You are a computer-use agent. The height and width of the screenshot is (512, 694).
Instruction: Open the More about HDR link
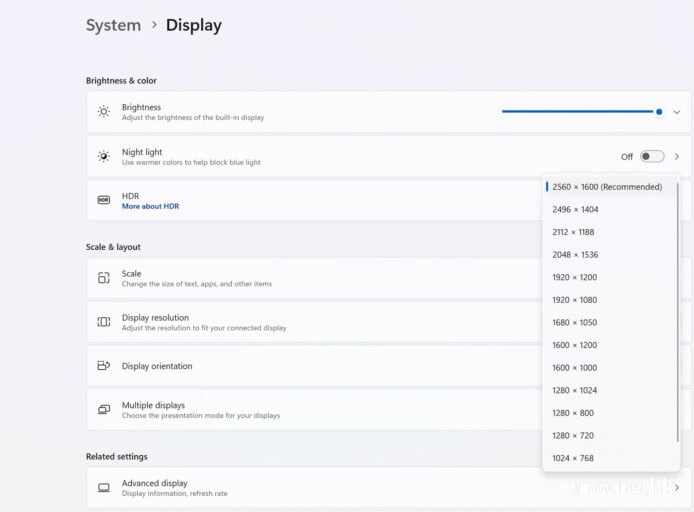[x=150, y=207]
